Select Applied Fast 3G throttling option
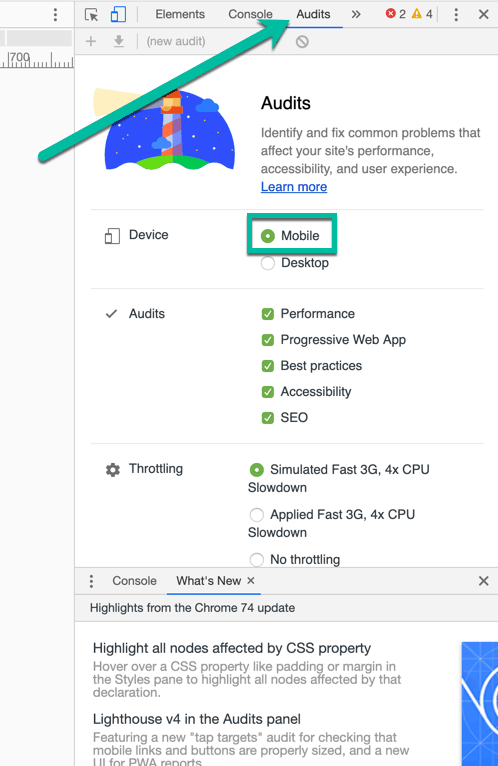Screen dimensions: 498x766 (x=257, y=515)
